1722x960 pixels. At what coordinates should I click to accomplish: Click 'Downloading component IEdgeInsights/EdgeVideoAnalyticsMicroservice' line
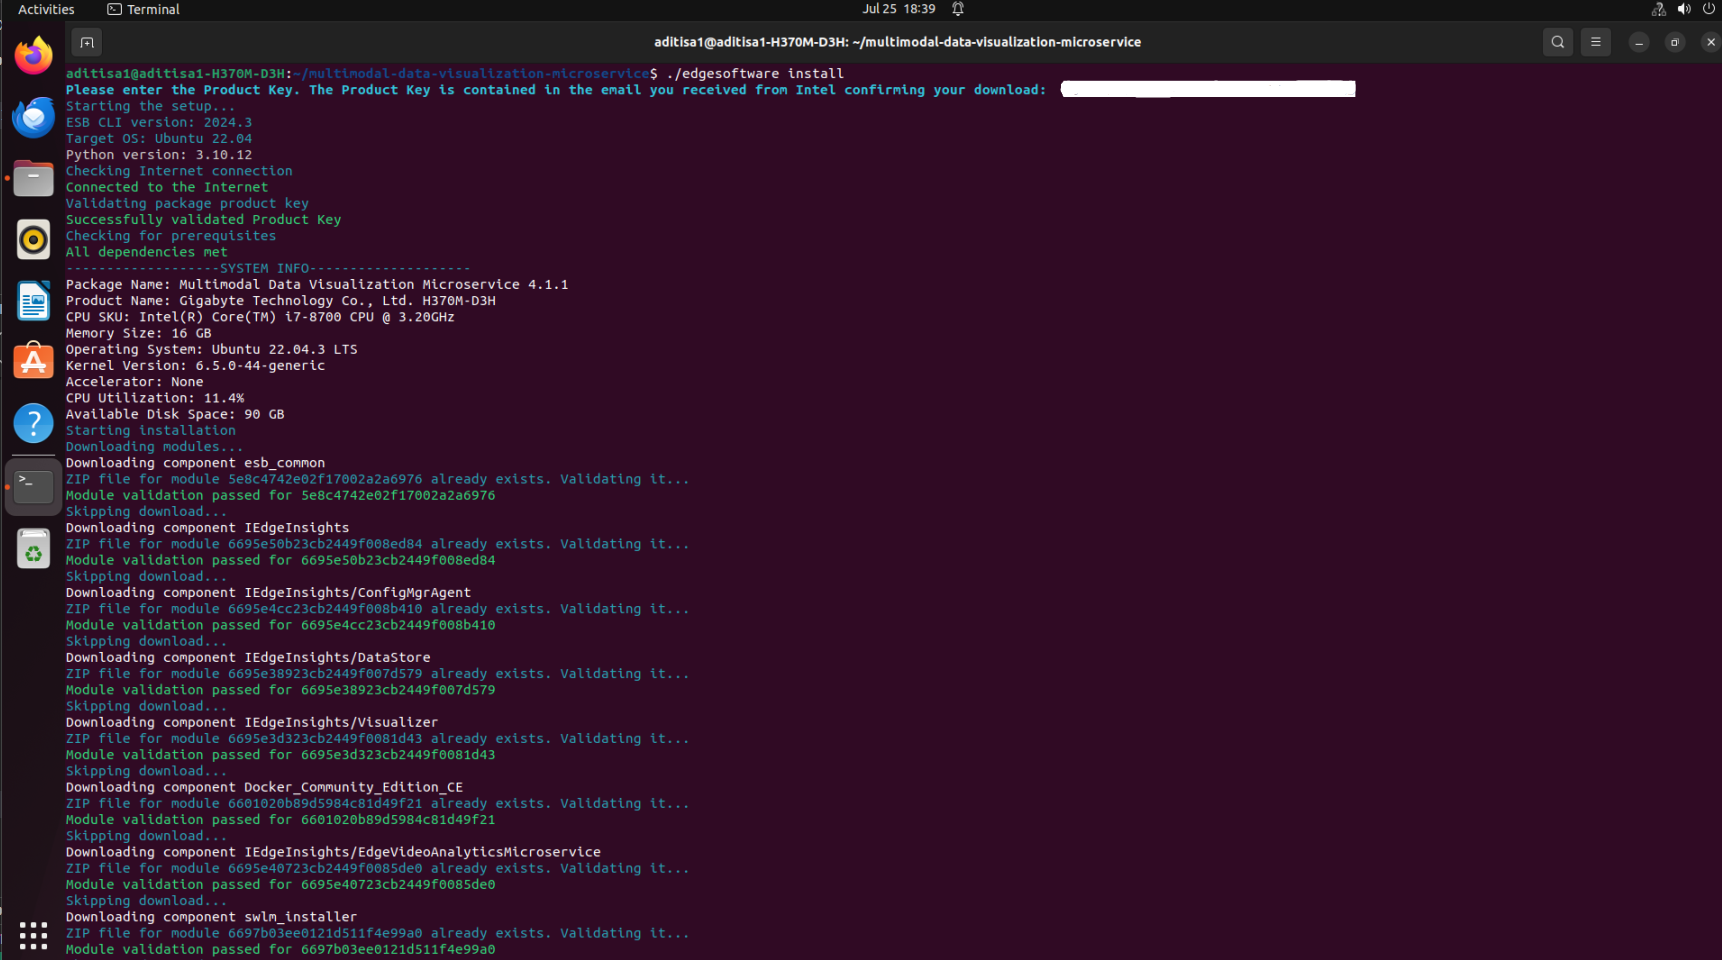tap(334, 852)
